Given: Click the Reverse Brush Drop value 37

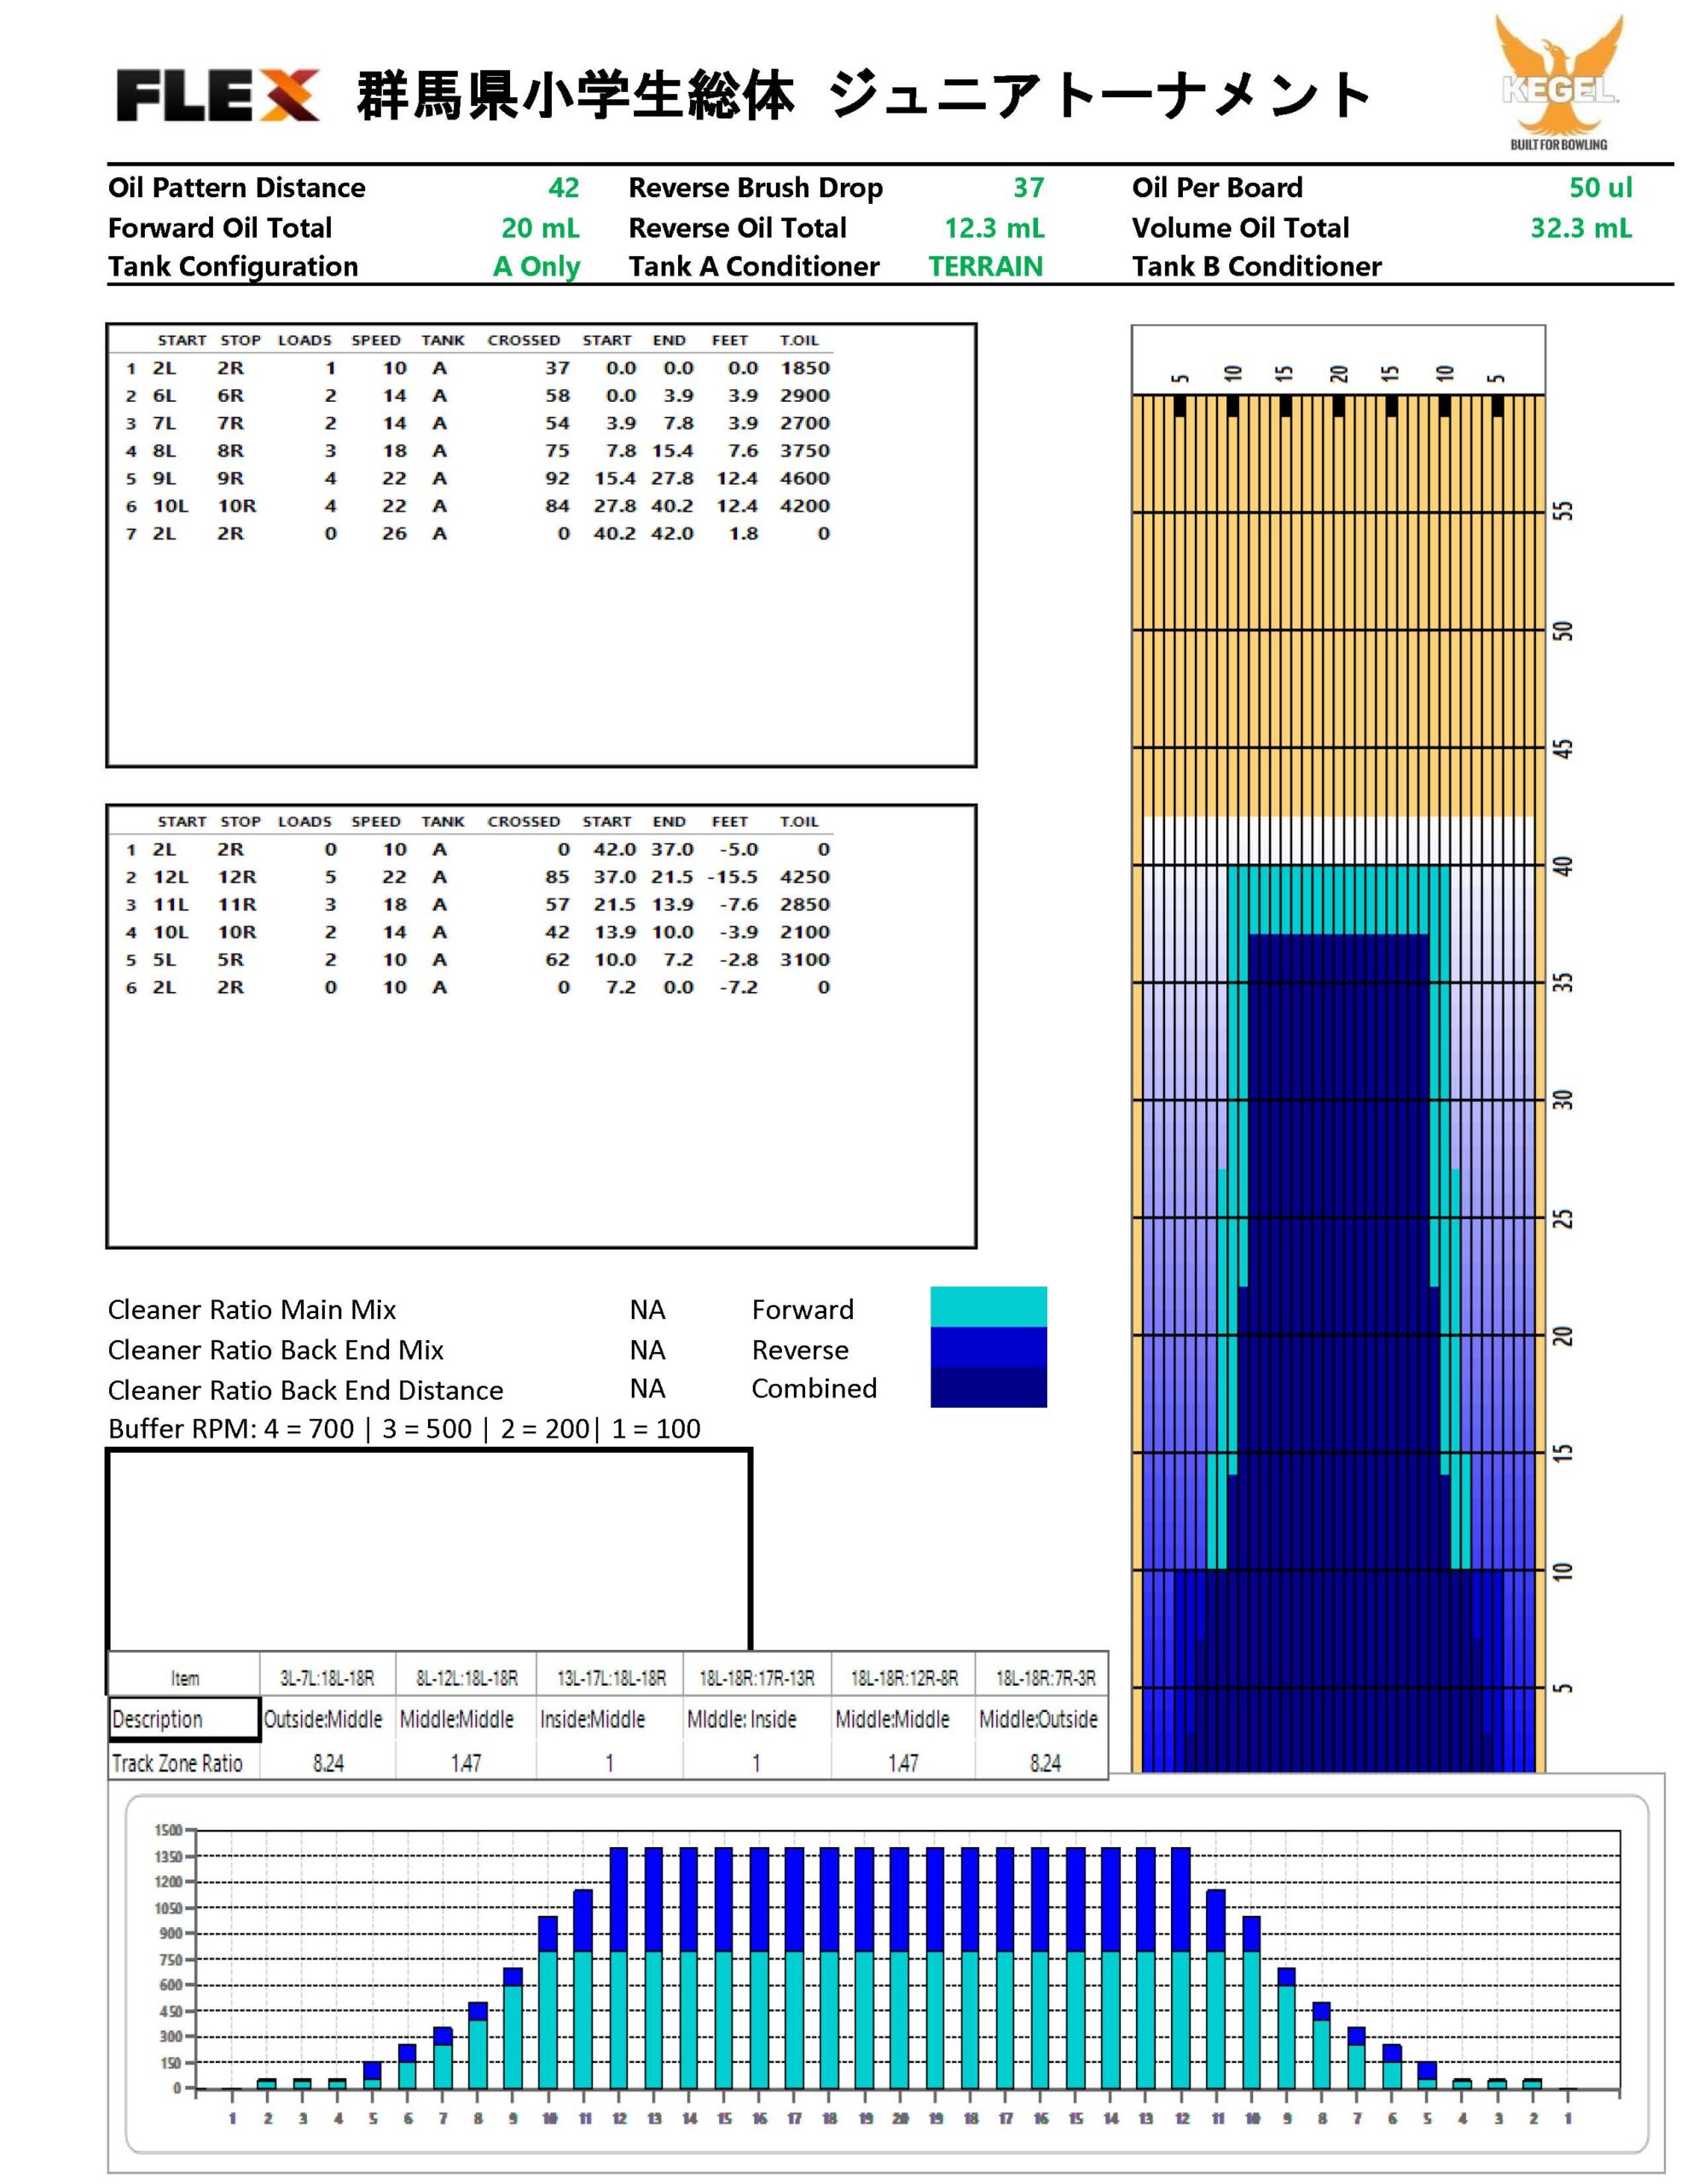Looking at the screenshot, I should point(1028,188).
